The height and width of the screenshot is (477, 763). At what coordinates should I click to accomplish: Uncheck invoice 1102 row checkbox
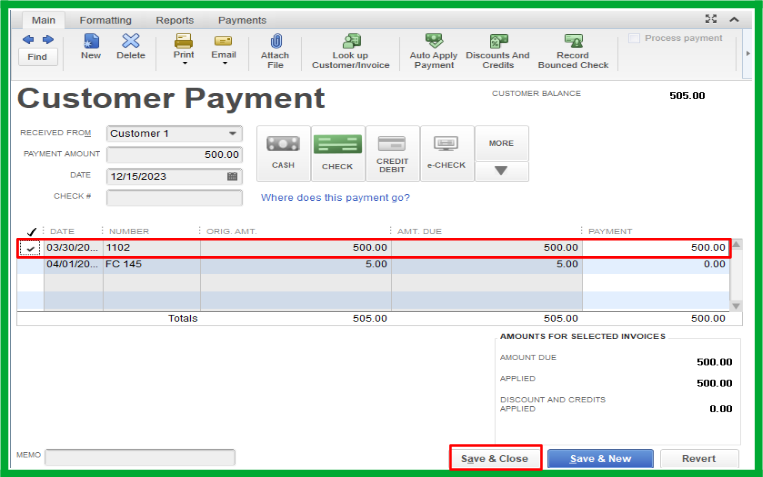click(30, 249)
